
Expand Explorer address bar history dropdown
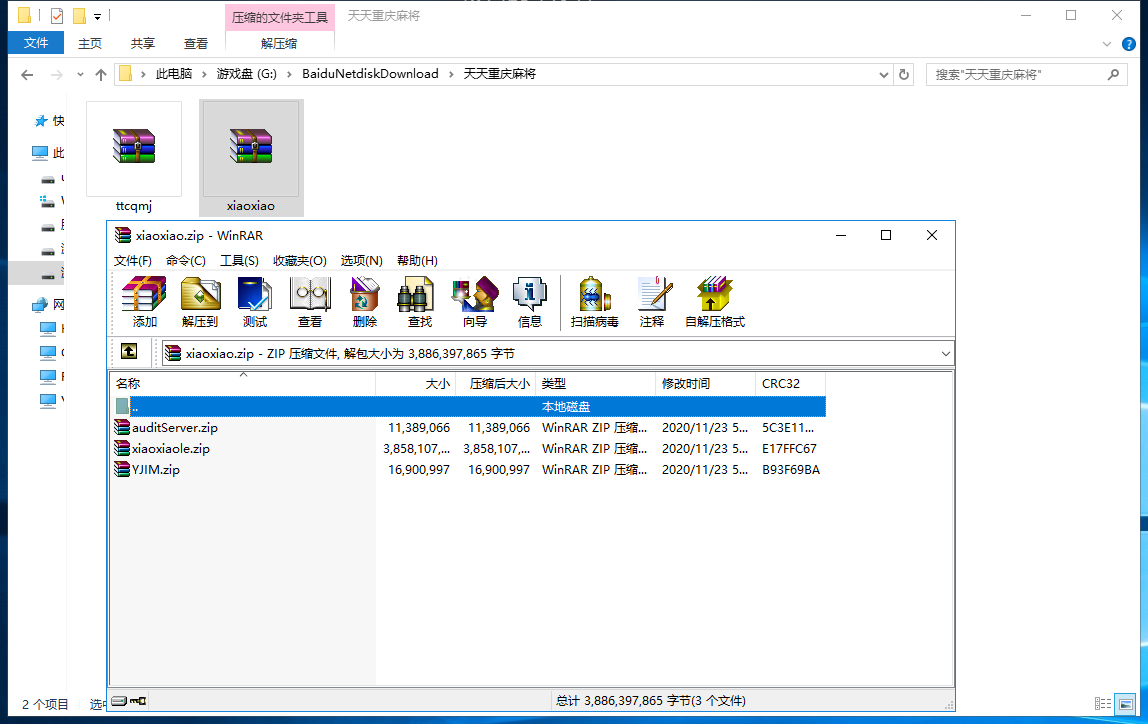884,75
